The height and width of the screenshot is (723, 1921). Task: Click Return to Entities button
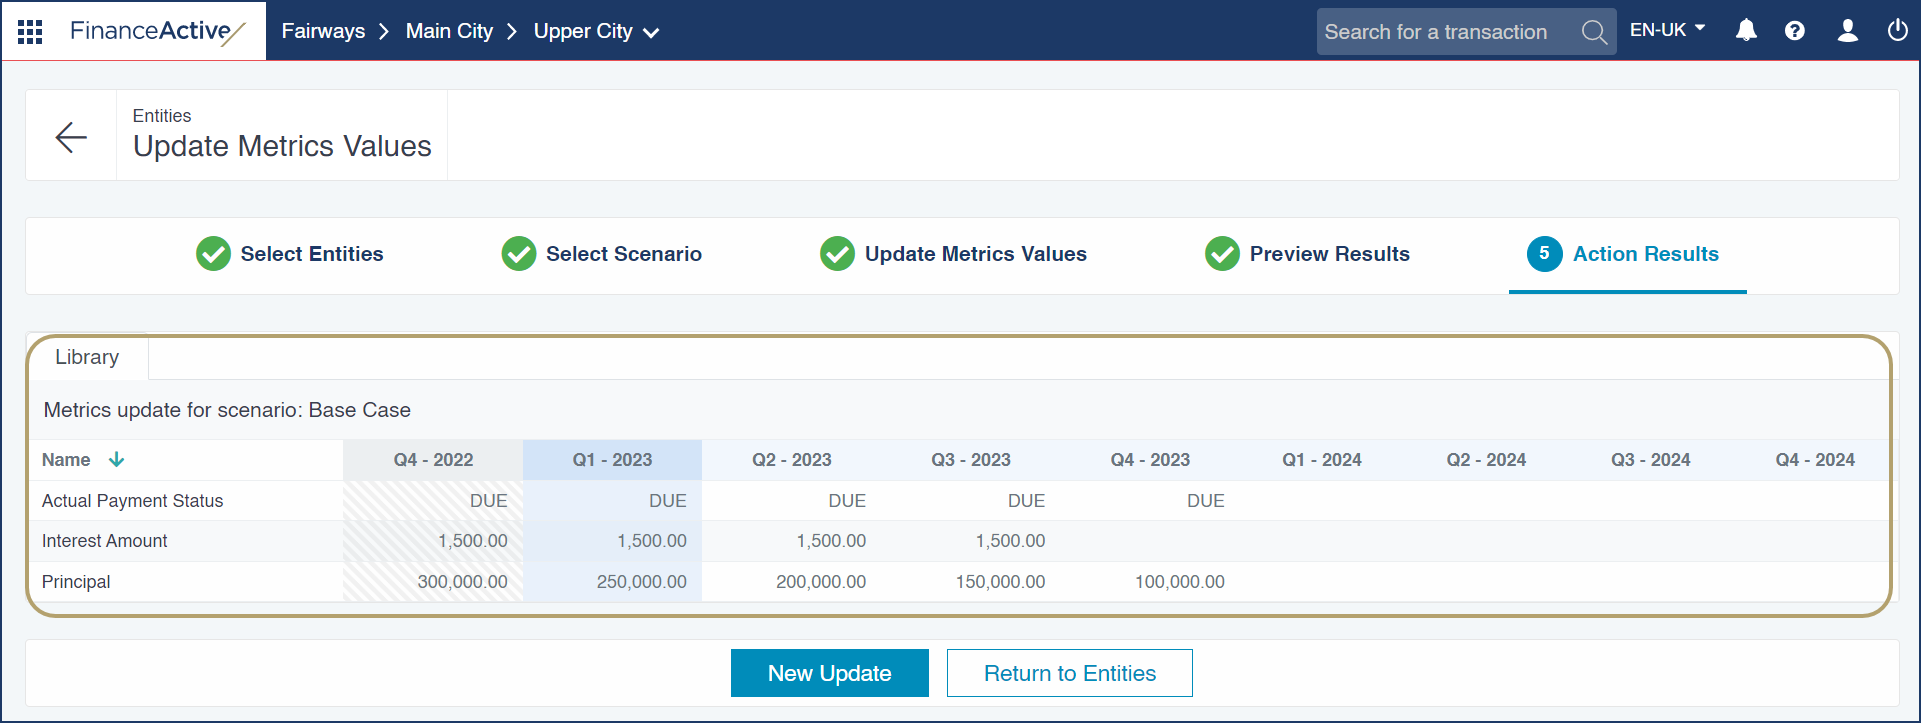click(1069, 673)
